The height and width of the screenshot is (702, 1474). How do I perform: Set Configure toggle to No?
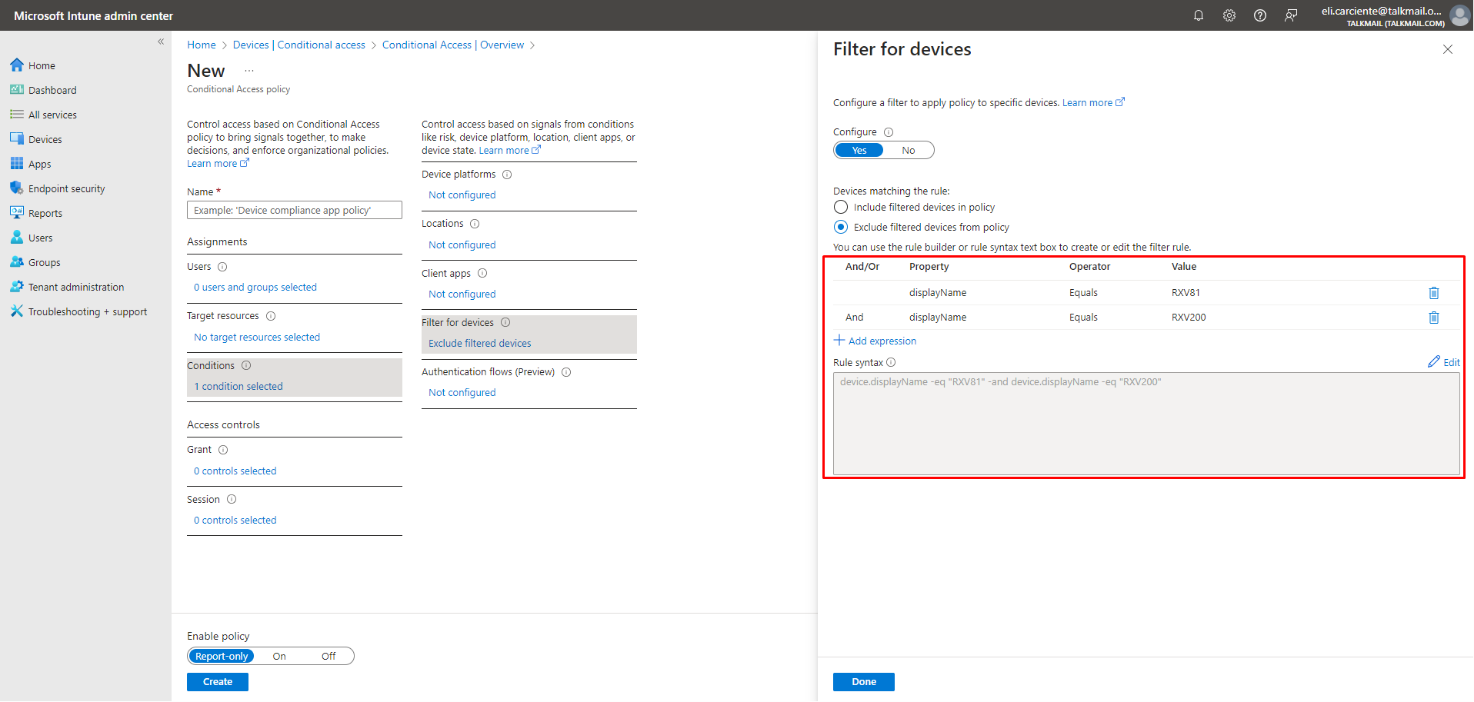tap(908, 150)
